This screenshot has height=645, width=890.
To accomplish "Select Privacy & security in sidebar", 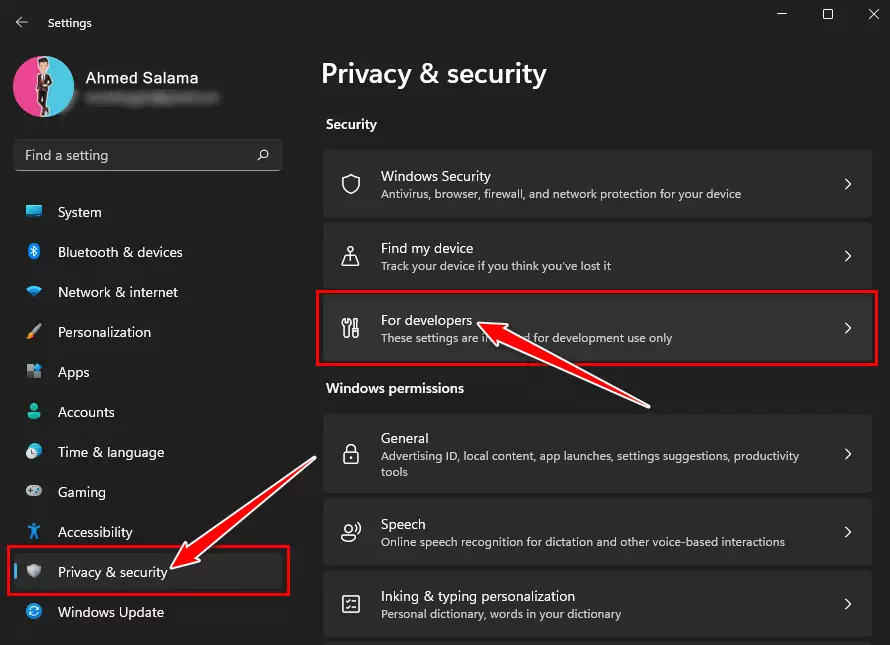I will point(148,572).
